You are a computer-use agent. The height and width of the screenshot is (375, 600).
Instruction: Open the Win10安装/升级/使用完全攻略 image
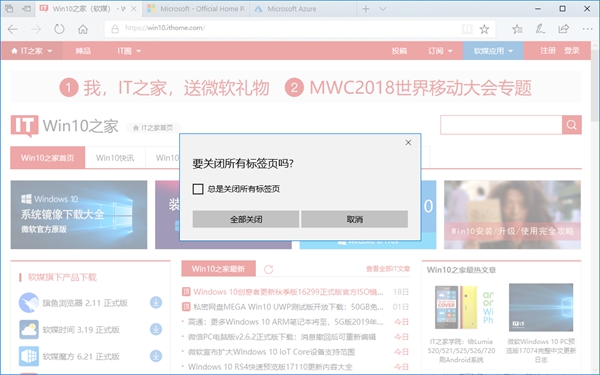512,215
